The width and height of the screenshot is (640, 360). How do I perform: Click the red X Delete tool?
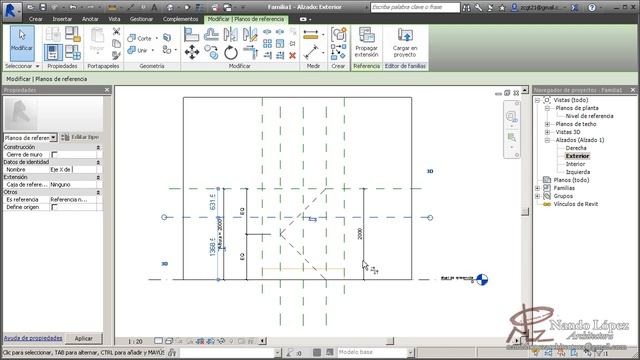pos(292,56)
